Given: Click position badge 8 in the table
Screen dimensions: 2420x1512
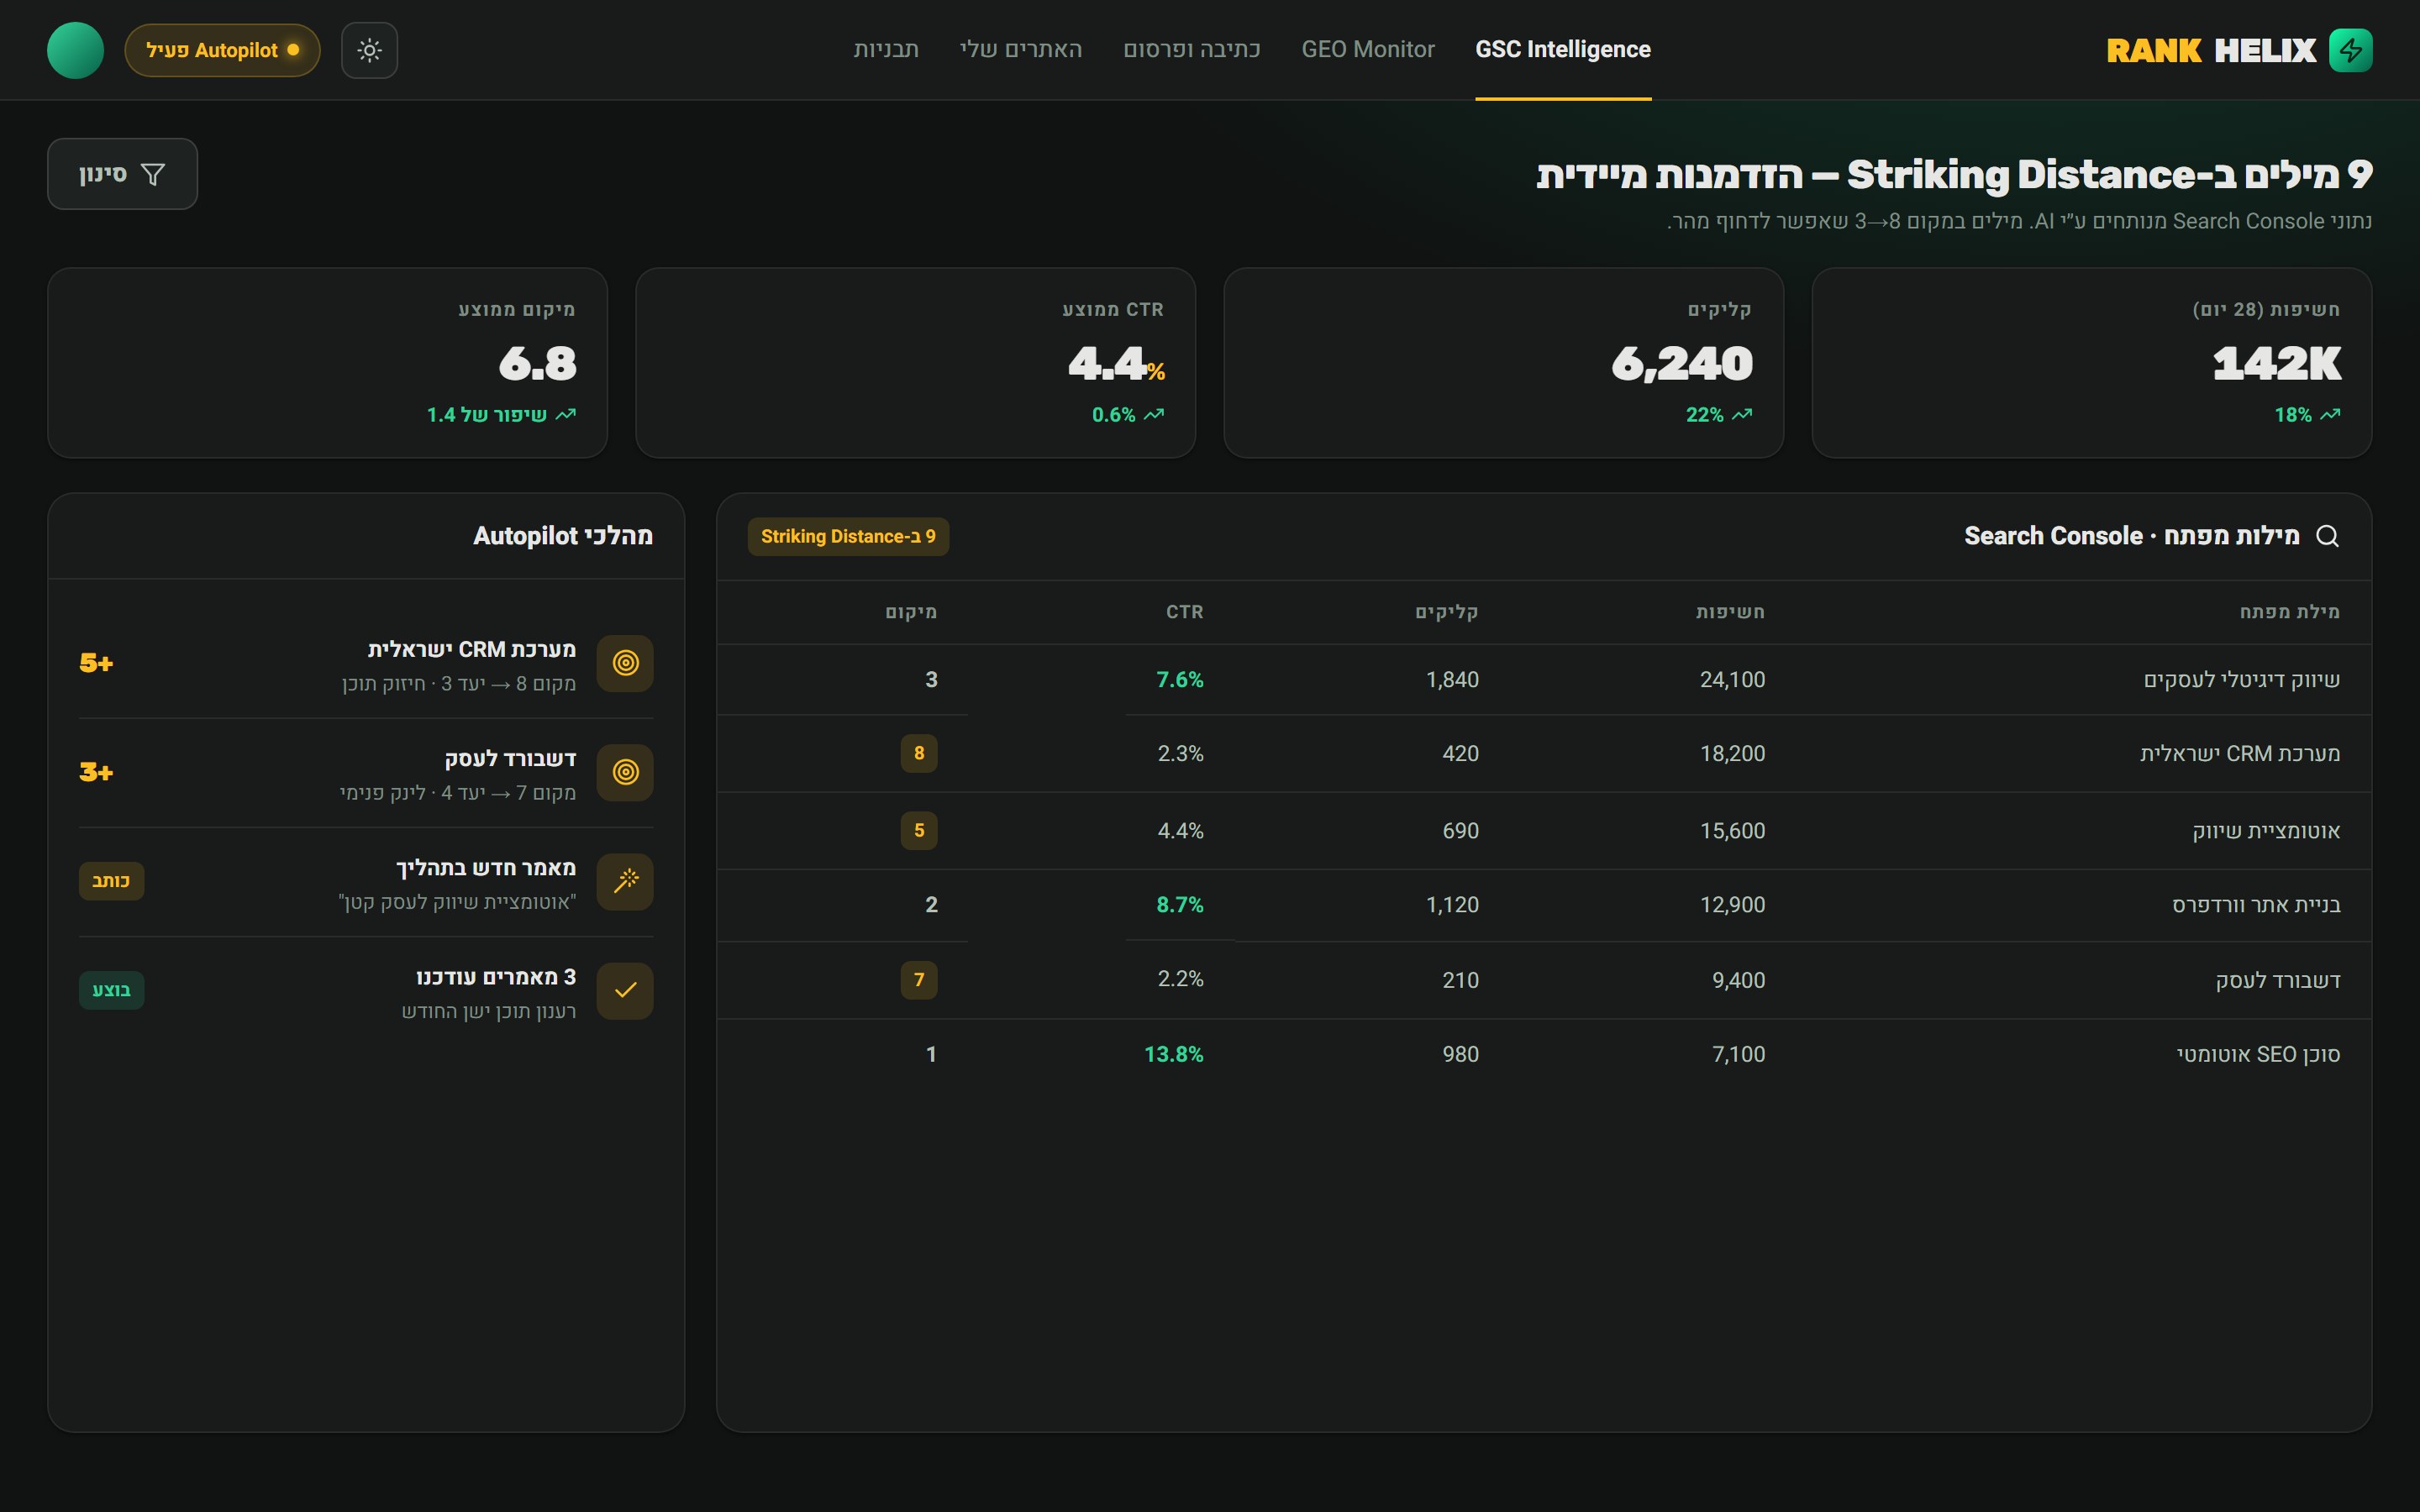Looking at the screenshot, I should tap(919, 753).
